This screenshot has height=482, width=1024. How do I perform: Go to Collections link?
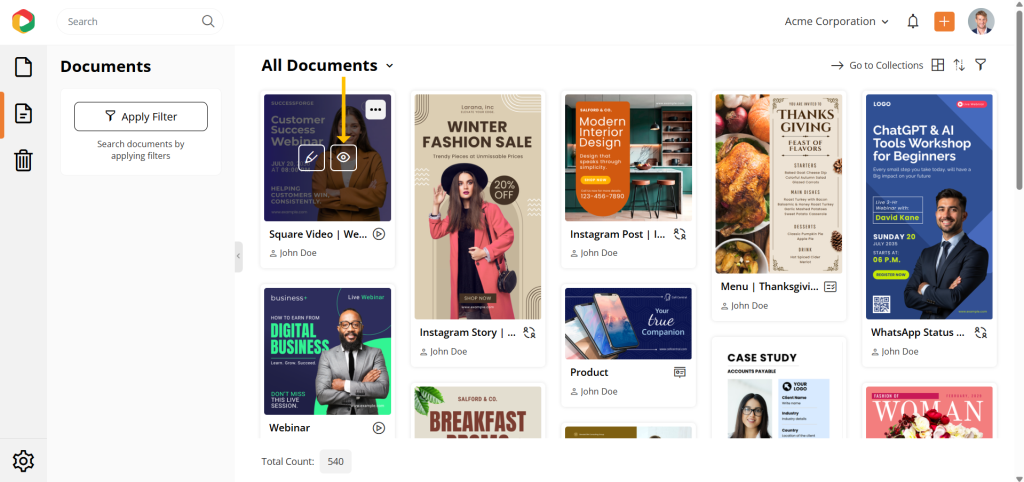click(876, 65)
